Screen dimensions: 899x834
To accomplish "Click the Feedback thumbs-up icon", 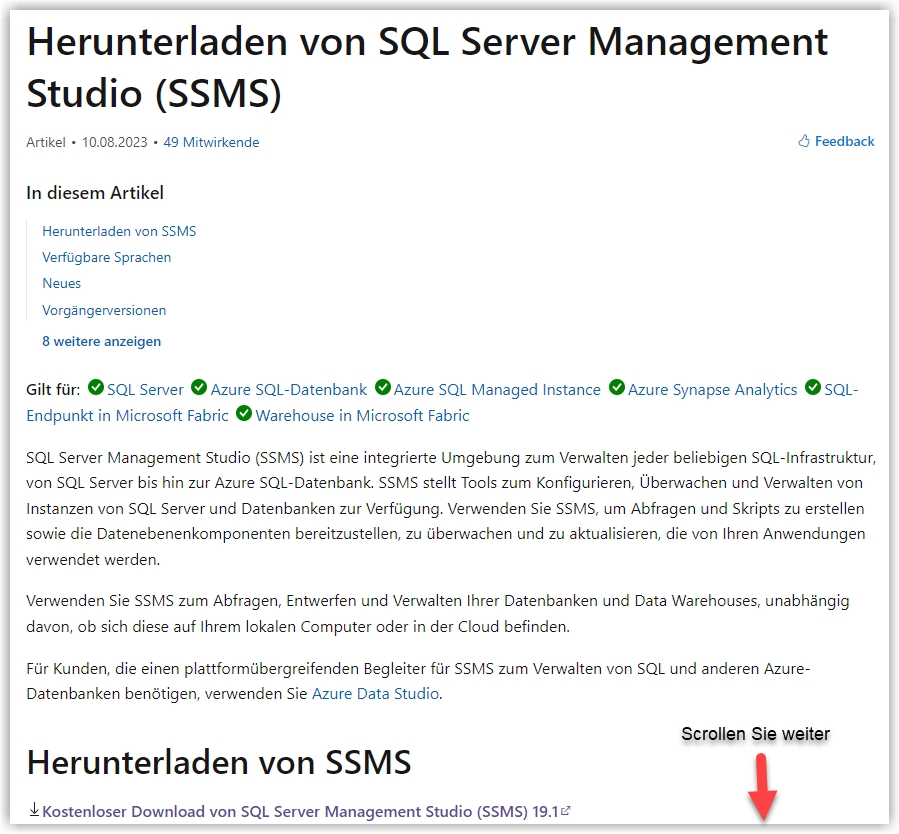I will (x=804, y=141).
